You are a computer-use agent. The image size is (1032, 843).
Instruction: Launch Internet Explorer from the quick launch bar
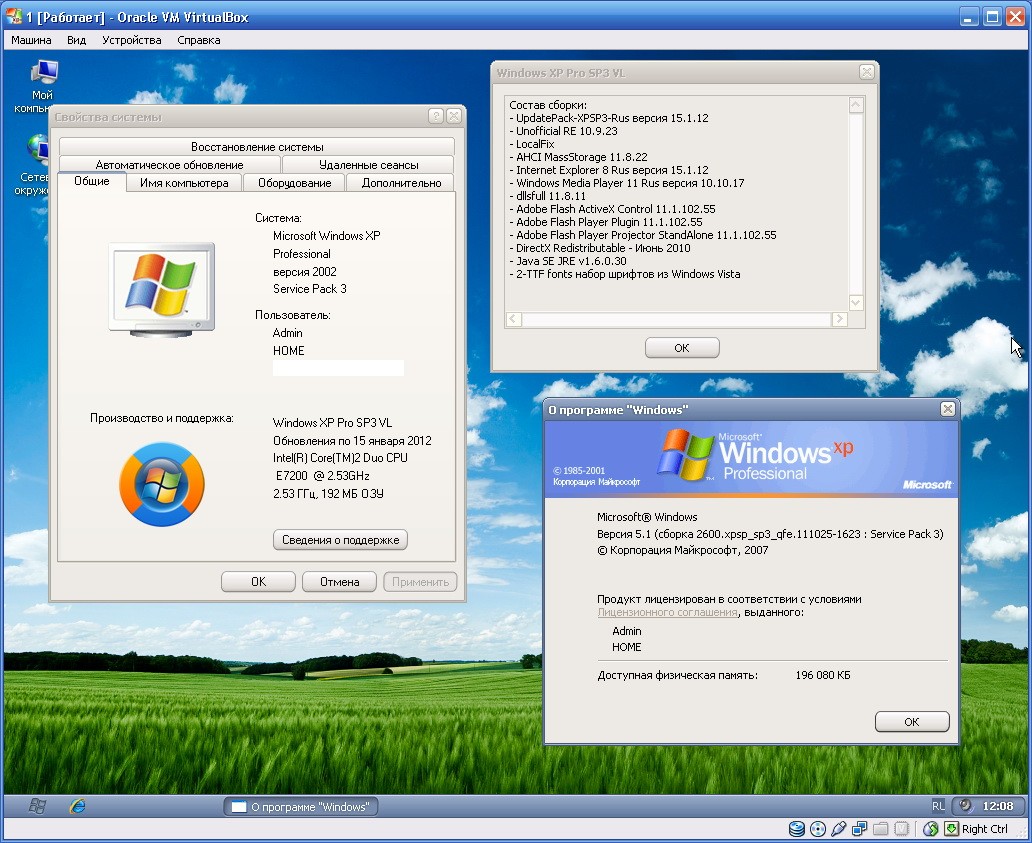click(77, 806)
